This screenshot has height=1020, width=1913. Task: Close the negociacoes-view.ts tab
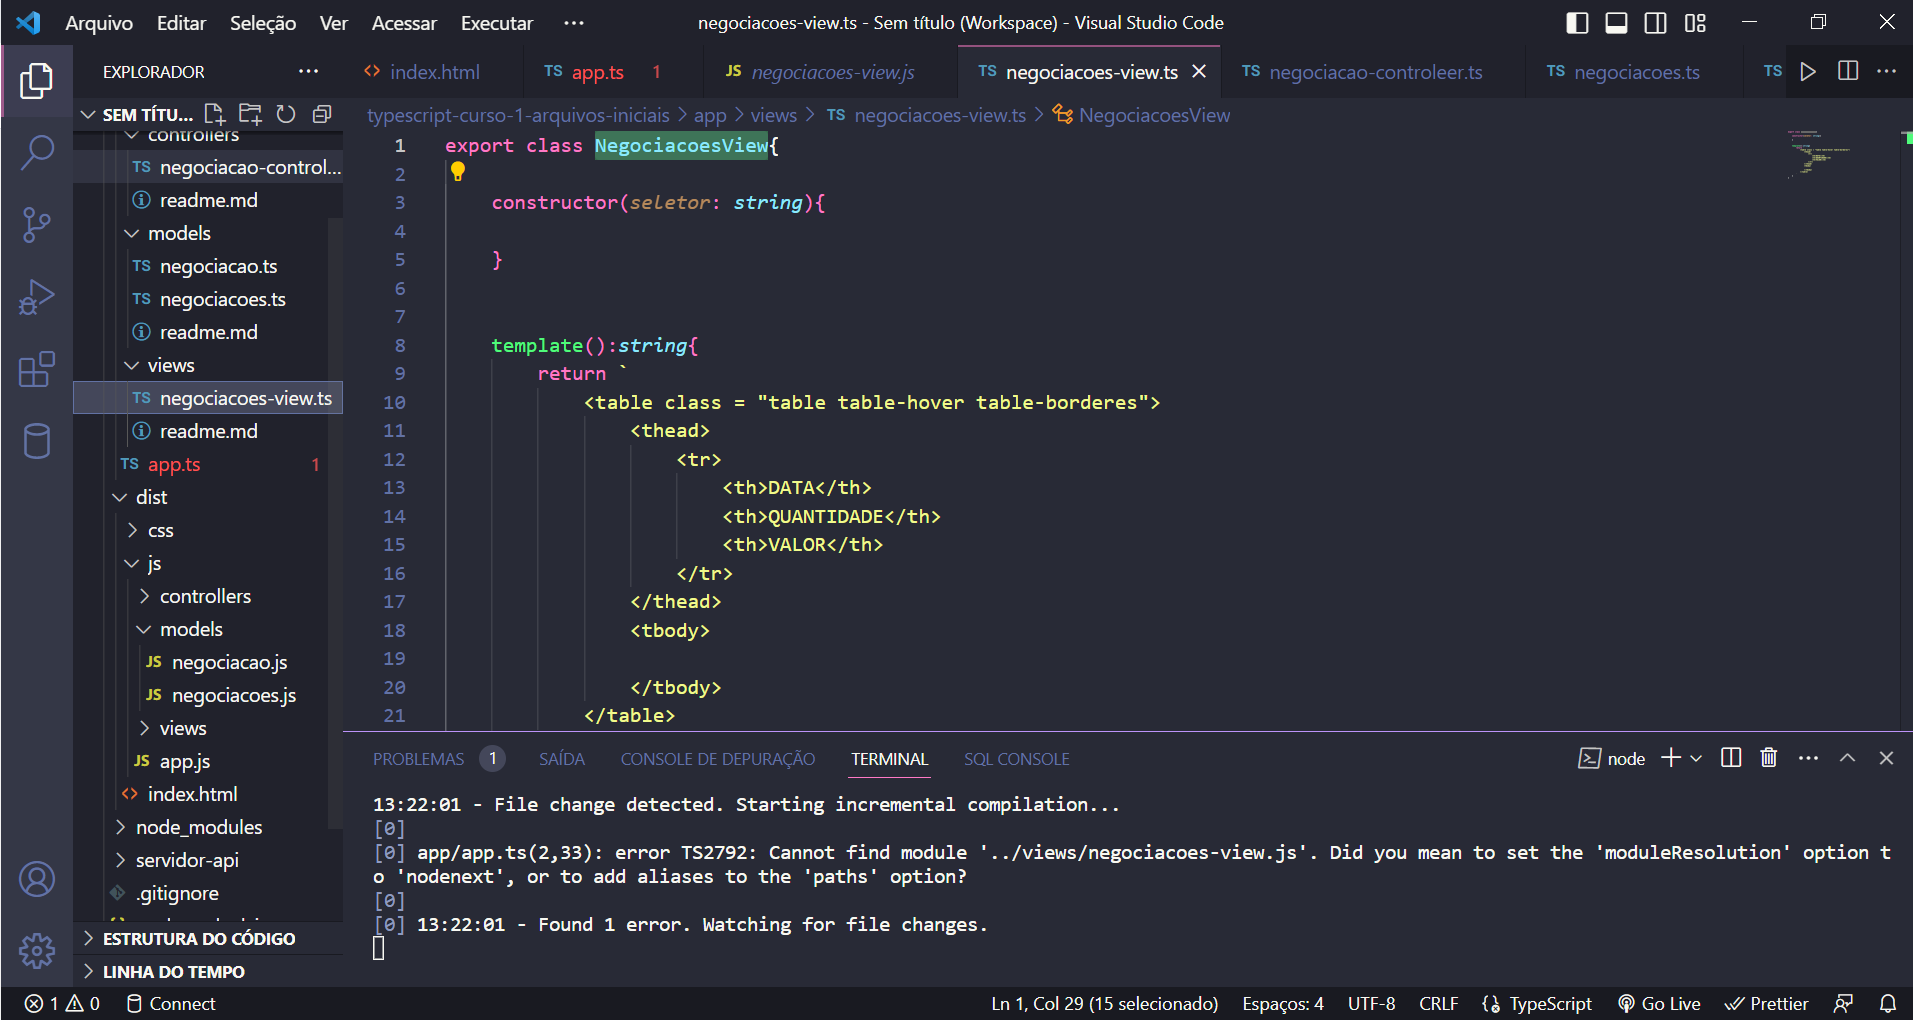pyautogui.click(x=1200, y=72)
